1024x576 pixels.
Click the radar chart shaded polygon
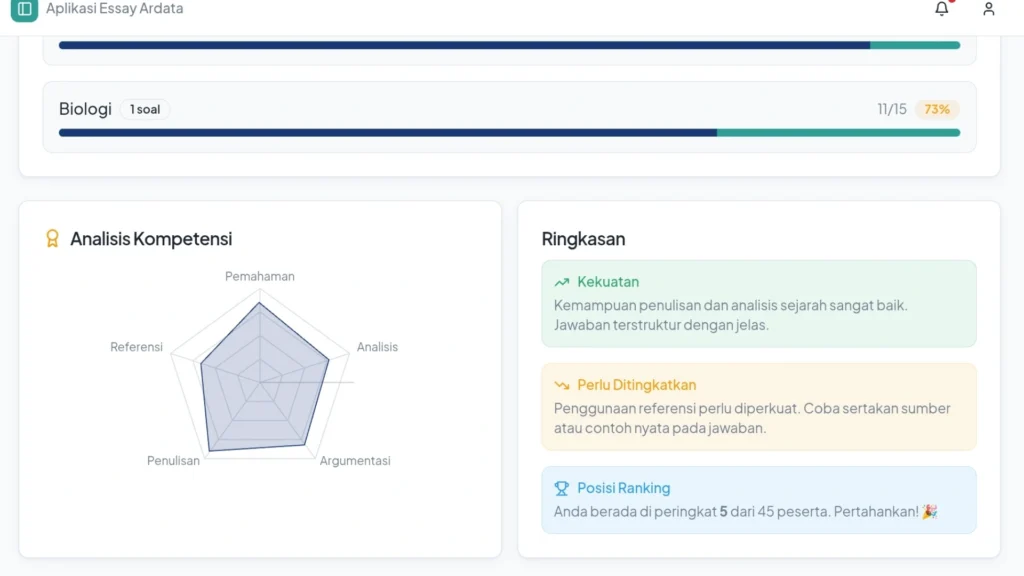point(261,385)
